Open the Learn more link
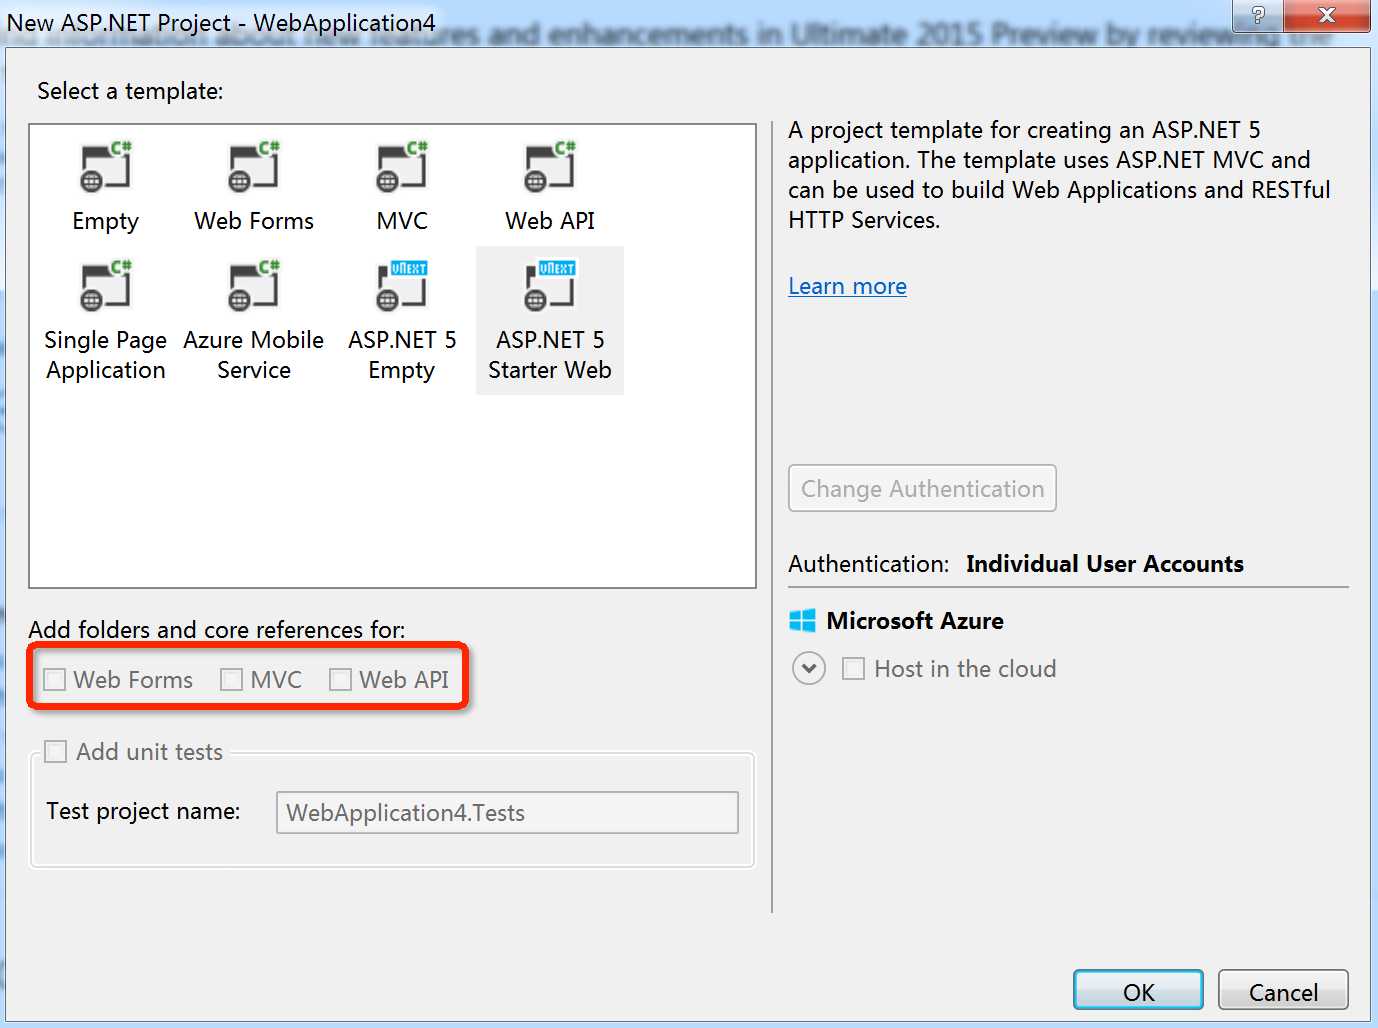 847,286
